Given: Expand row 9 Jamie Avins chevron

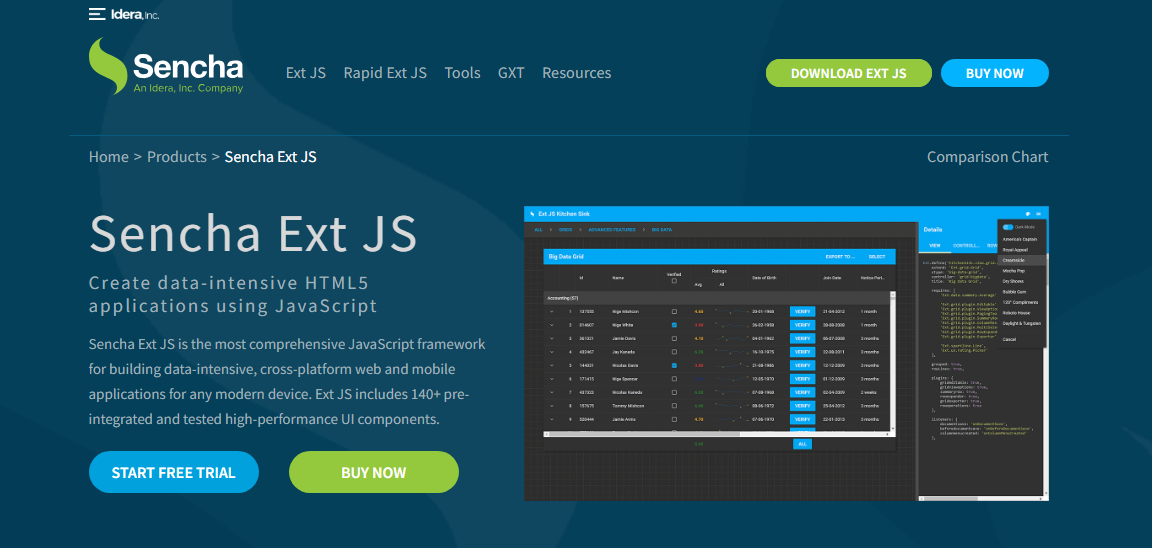Looking at the screenshot, I should coord(552,419).
